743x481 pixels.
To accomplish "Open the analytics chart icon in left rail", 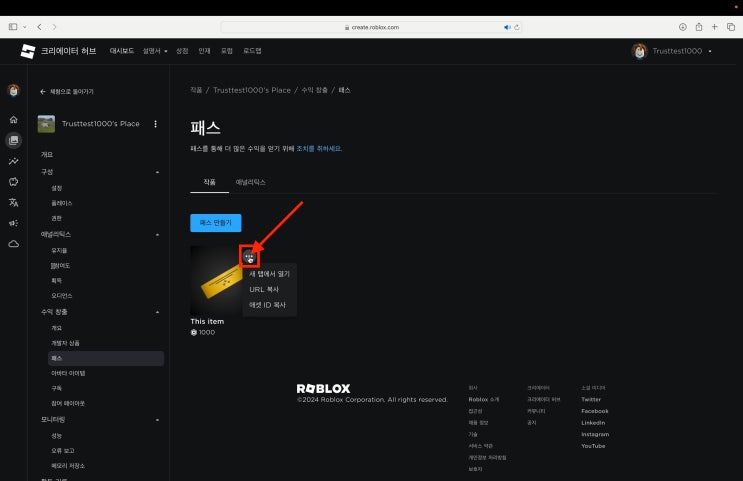I will pyautogui.click(x=13, y=161).
